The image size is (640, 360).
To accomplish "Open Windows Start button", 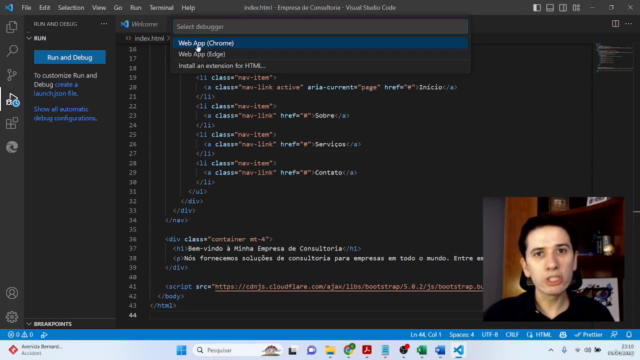I will (x=181, y=350).
